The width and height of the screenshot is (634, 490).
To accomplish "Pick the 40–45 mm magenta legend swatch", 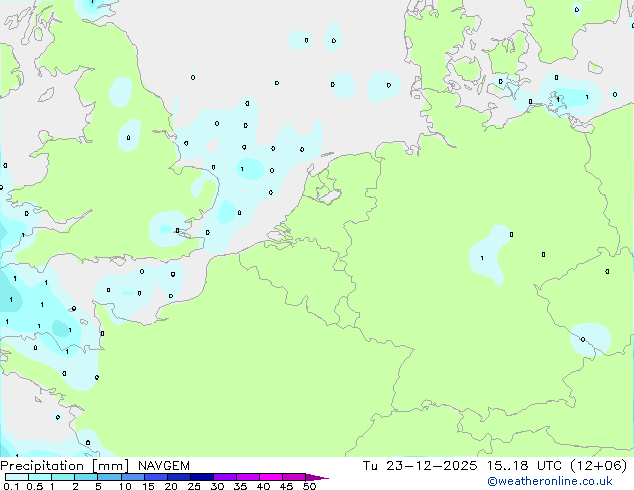I will (x=271, y=477).
